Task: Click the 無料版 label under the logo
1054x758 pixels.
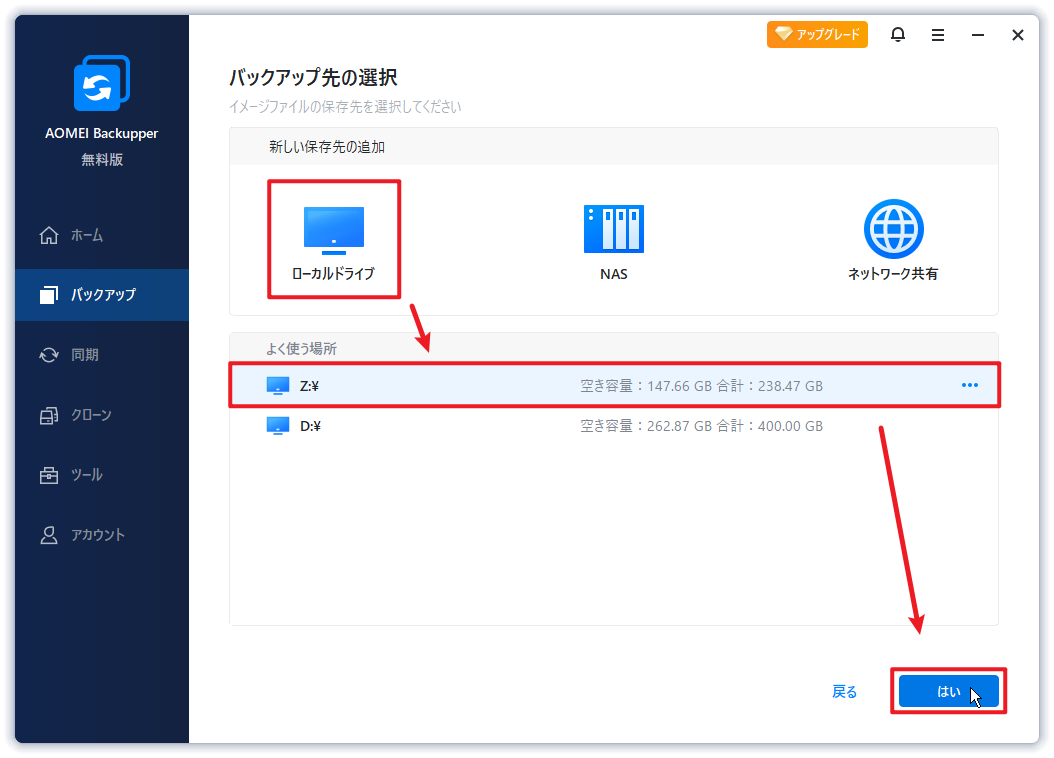Action: point(100,159)
